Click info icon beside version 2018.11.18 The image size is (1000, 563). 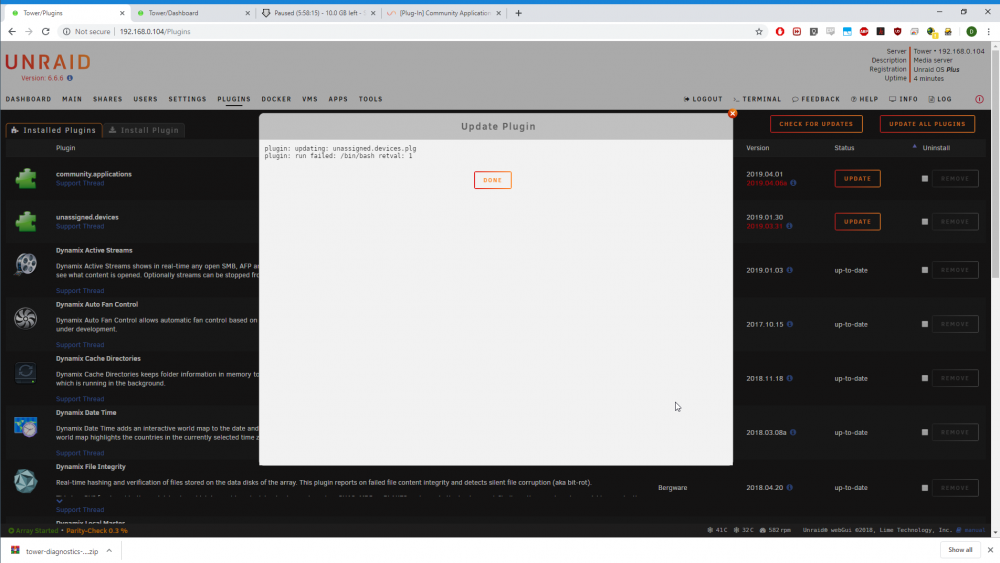point(790,378)
